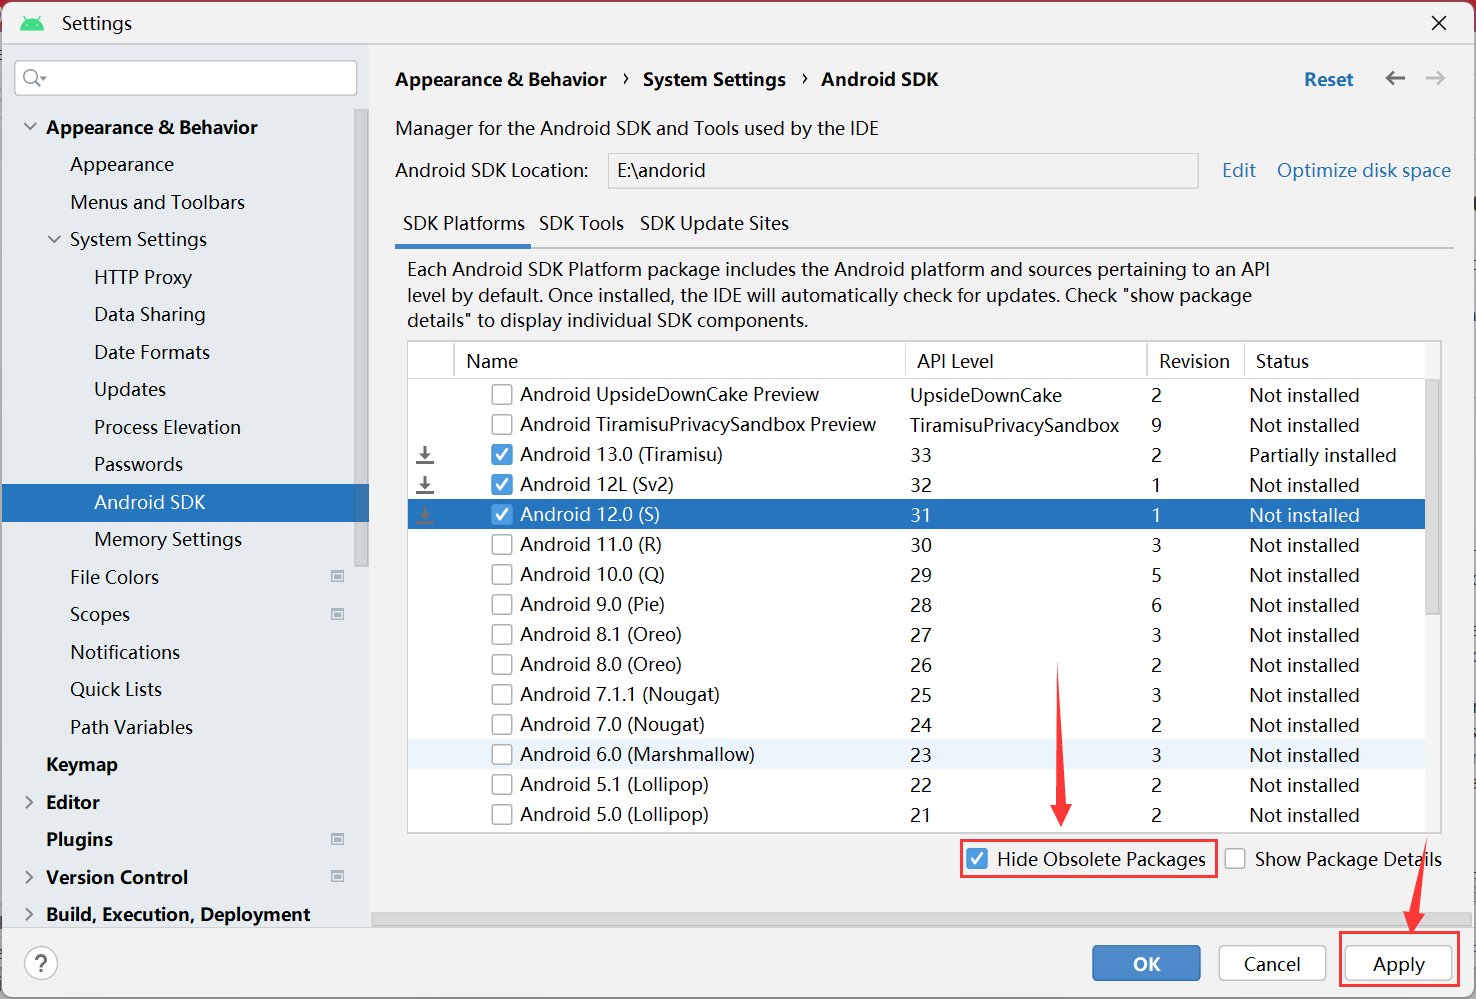Screen dimensions: 1476x999
Task: Click the search magnifier icon
Action: pos(33,78)
